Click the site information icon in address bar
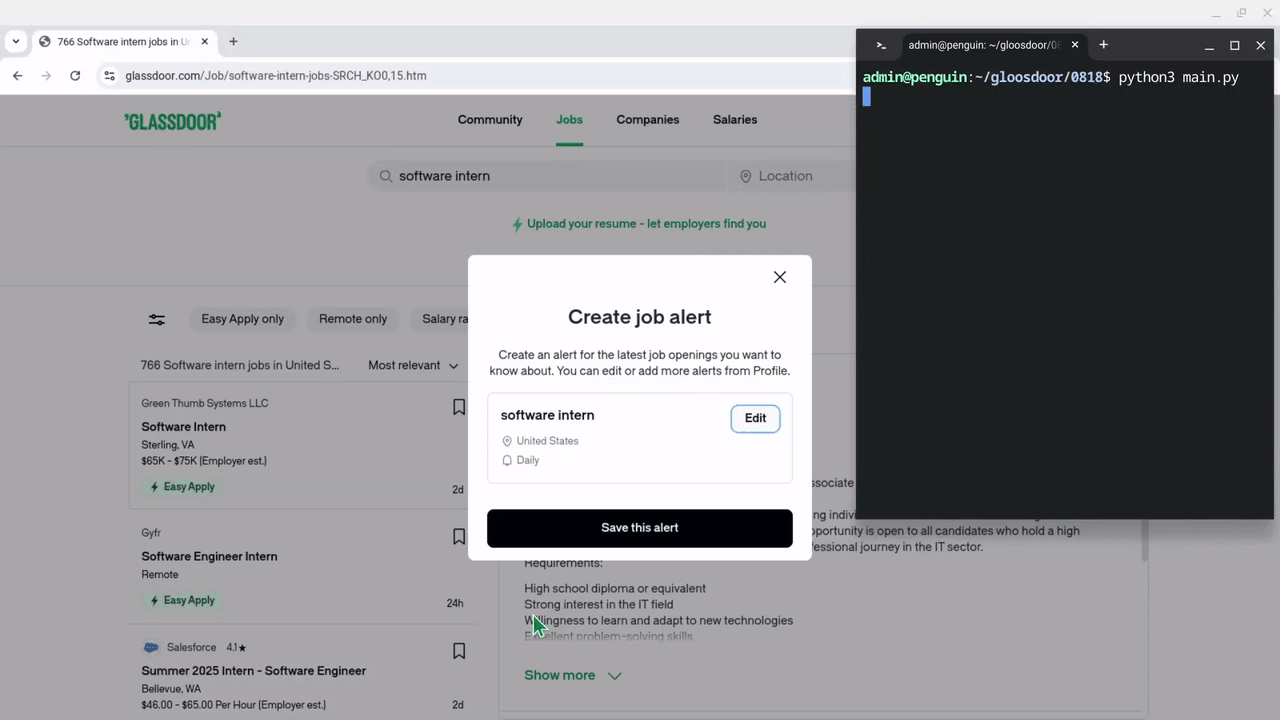This screenshot has height=720, width=1280. 109,76
